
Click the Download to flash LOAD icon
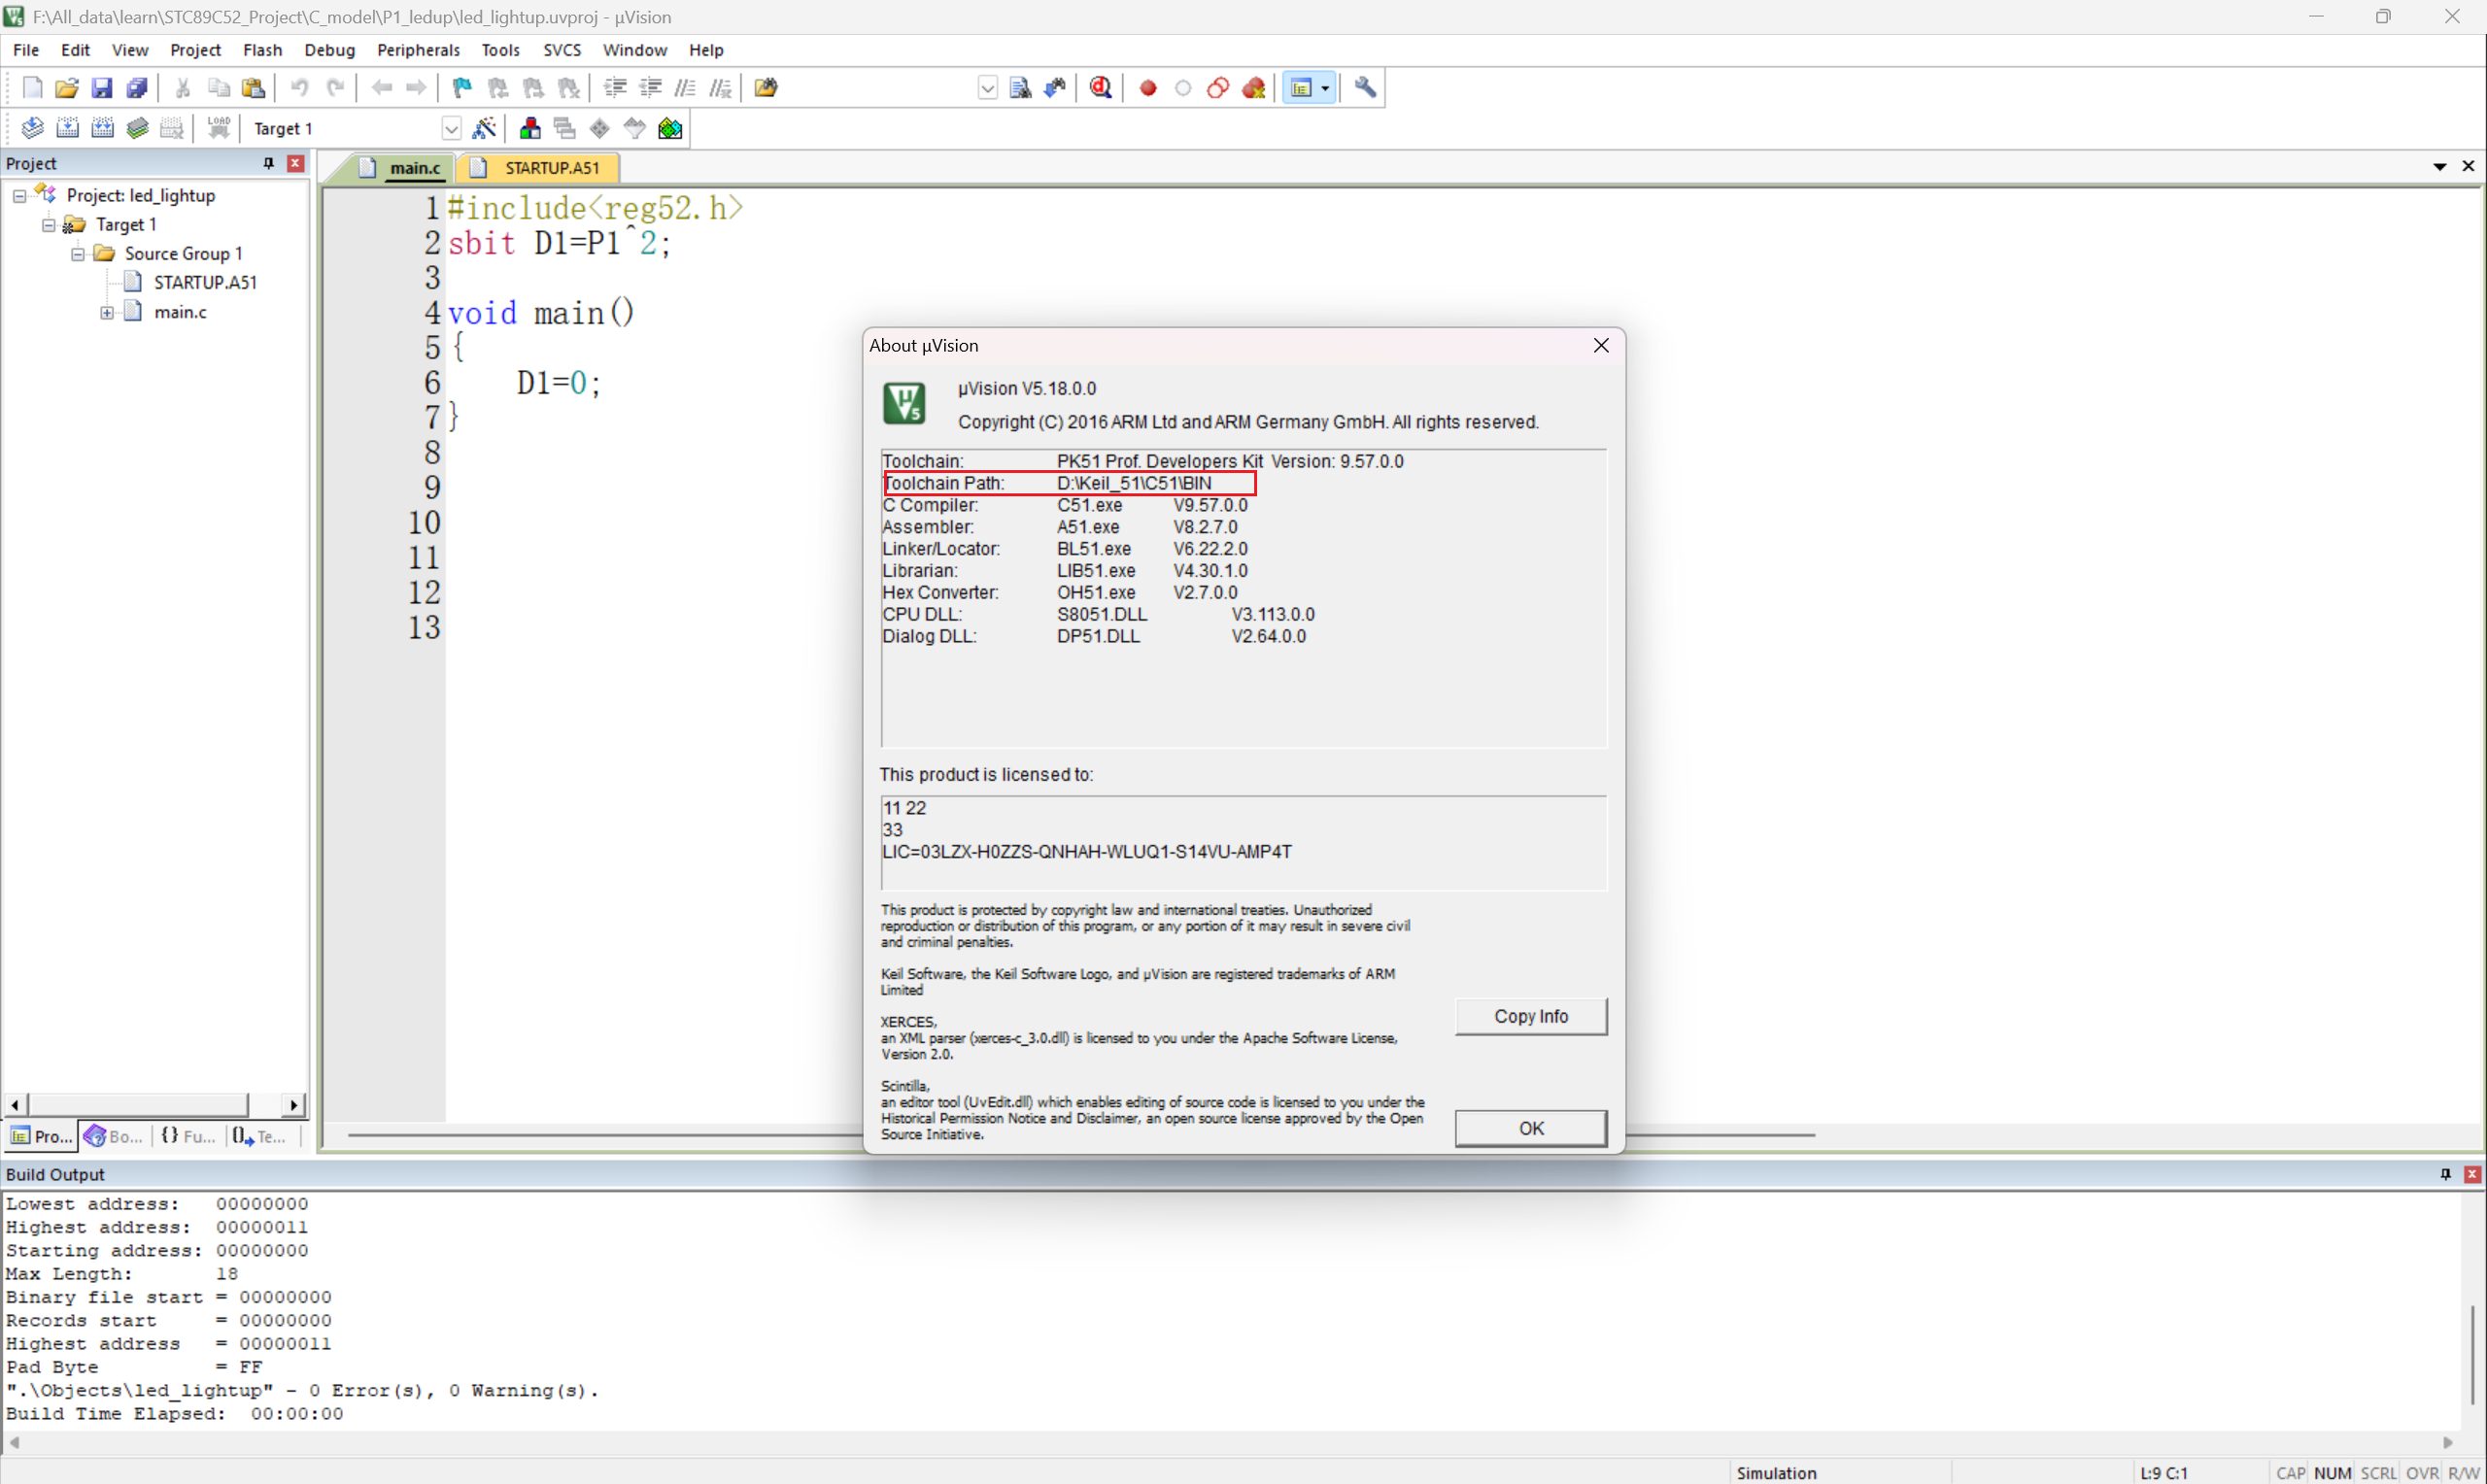(218, 128)
